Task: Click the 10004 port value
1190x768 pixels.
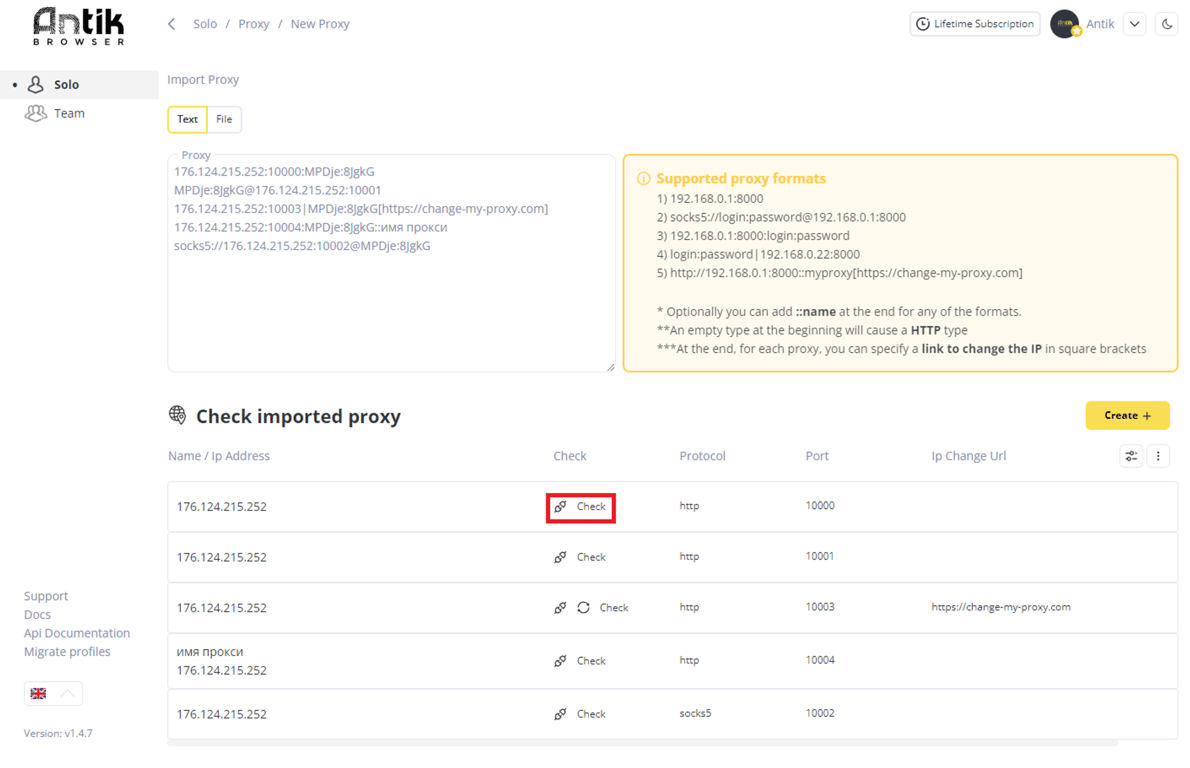Action: point(820,660)
